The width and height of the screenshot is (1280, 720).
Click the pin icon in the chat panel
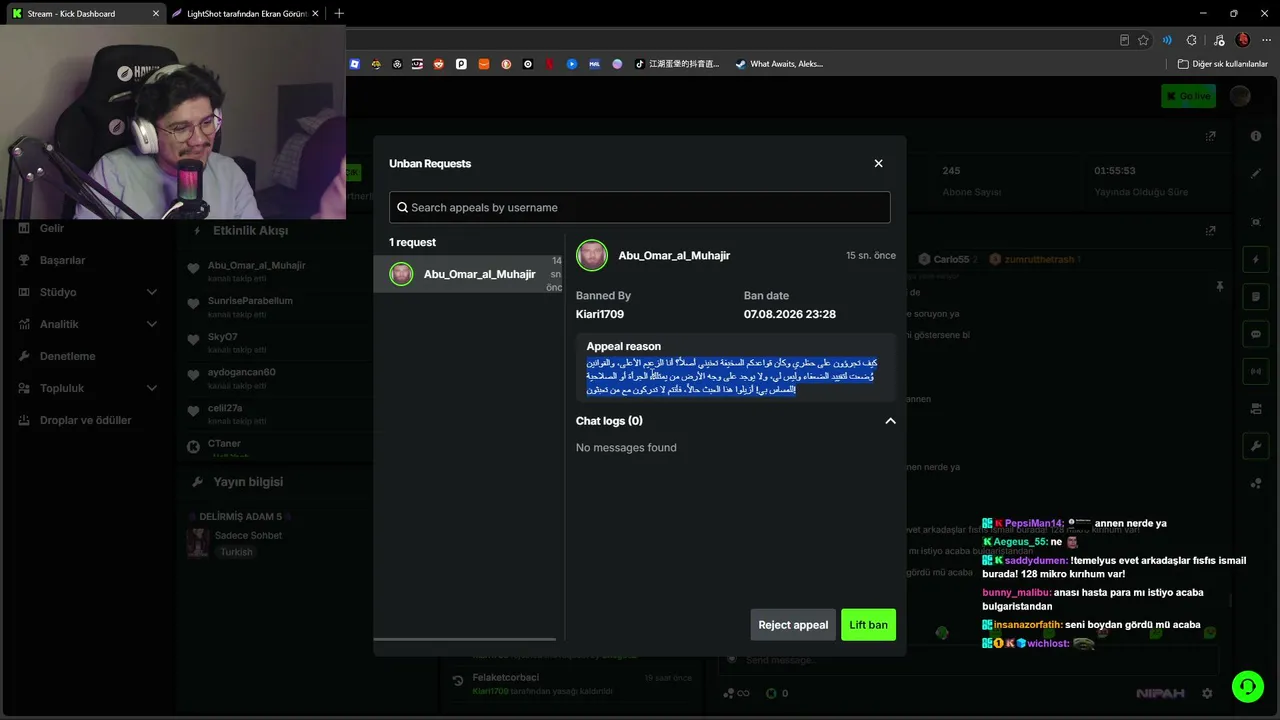[1219, 287]
